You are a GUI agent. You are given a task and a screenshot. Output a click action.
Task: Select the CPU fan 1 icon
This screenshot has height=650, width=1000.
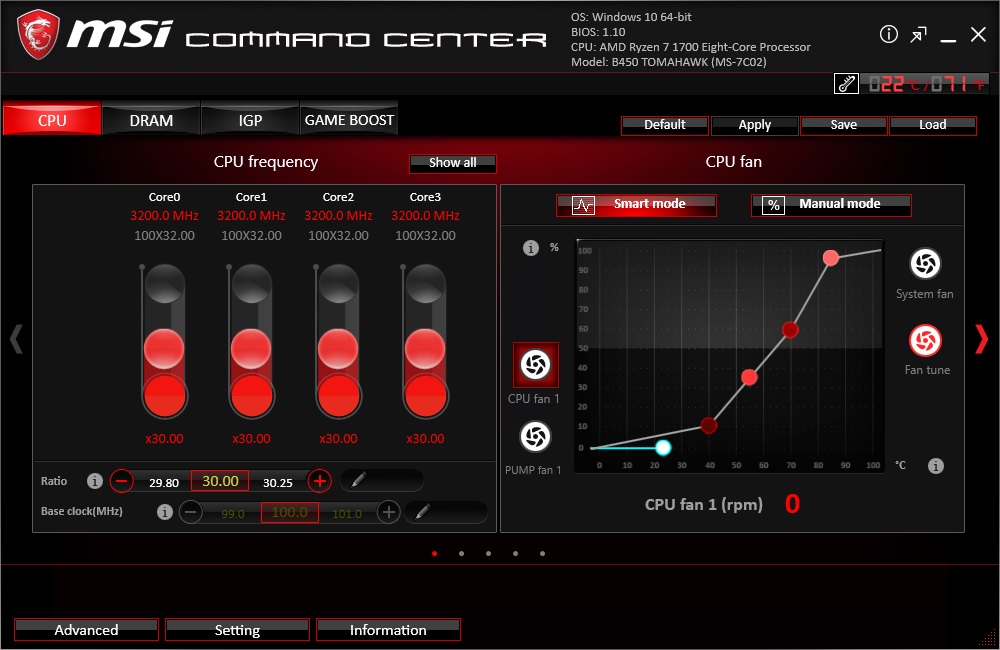point(536,365)
